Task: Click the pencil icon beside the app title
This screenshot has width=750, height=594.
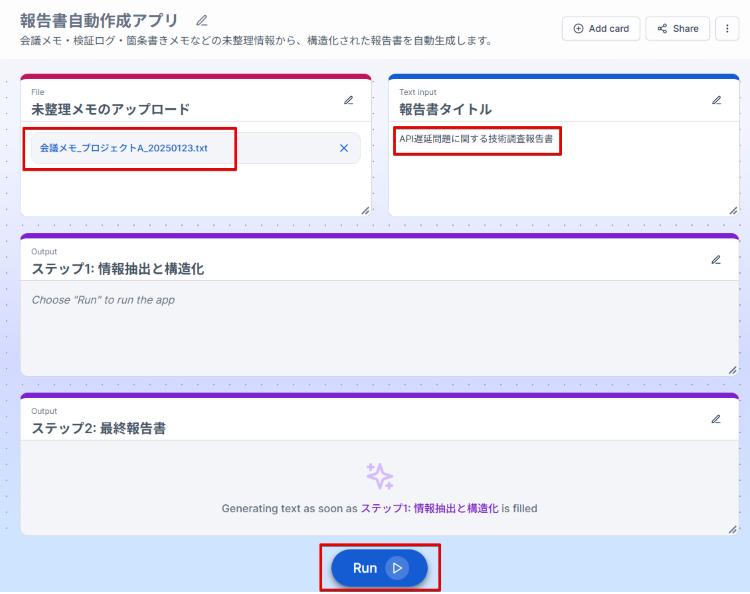Action: tap(202, 20)
